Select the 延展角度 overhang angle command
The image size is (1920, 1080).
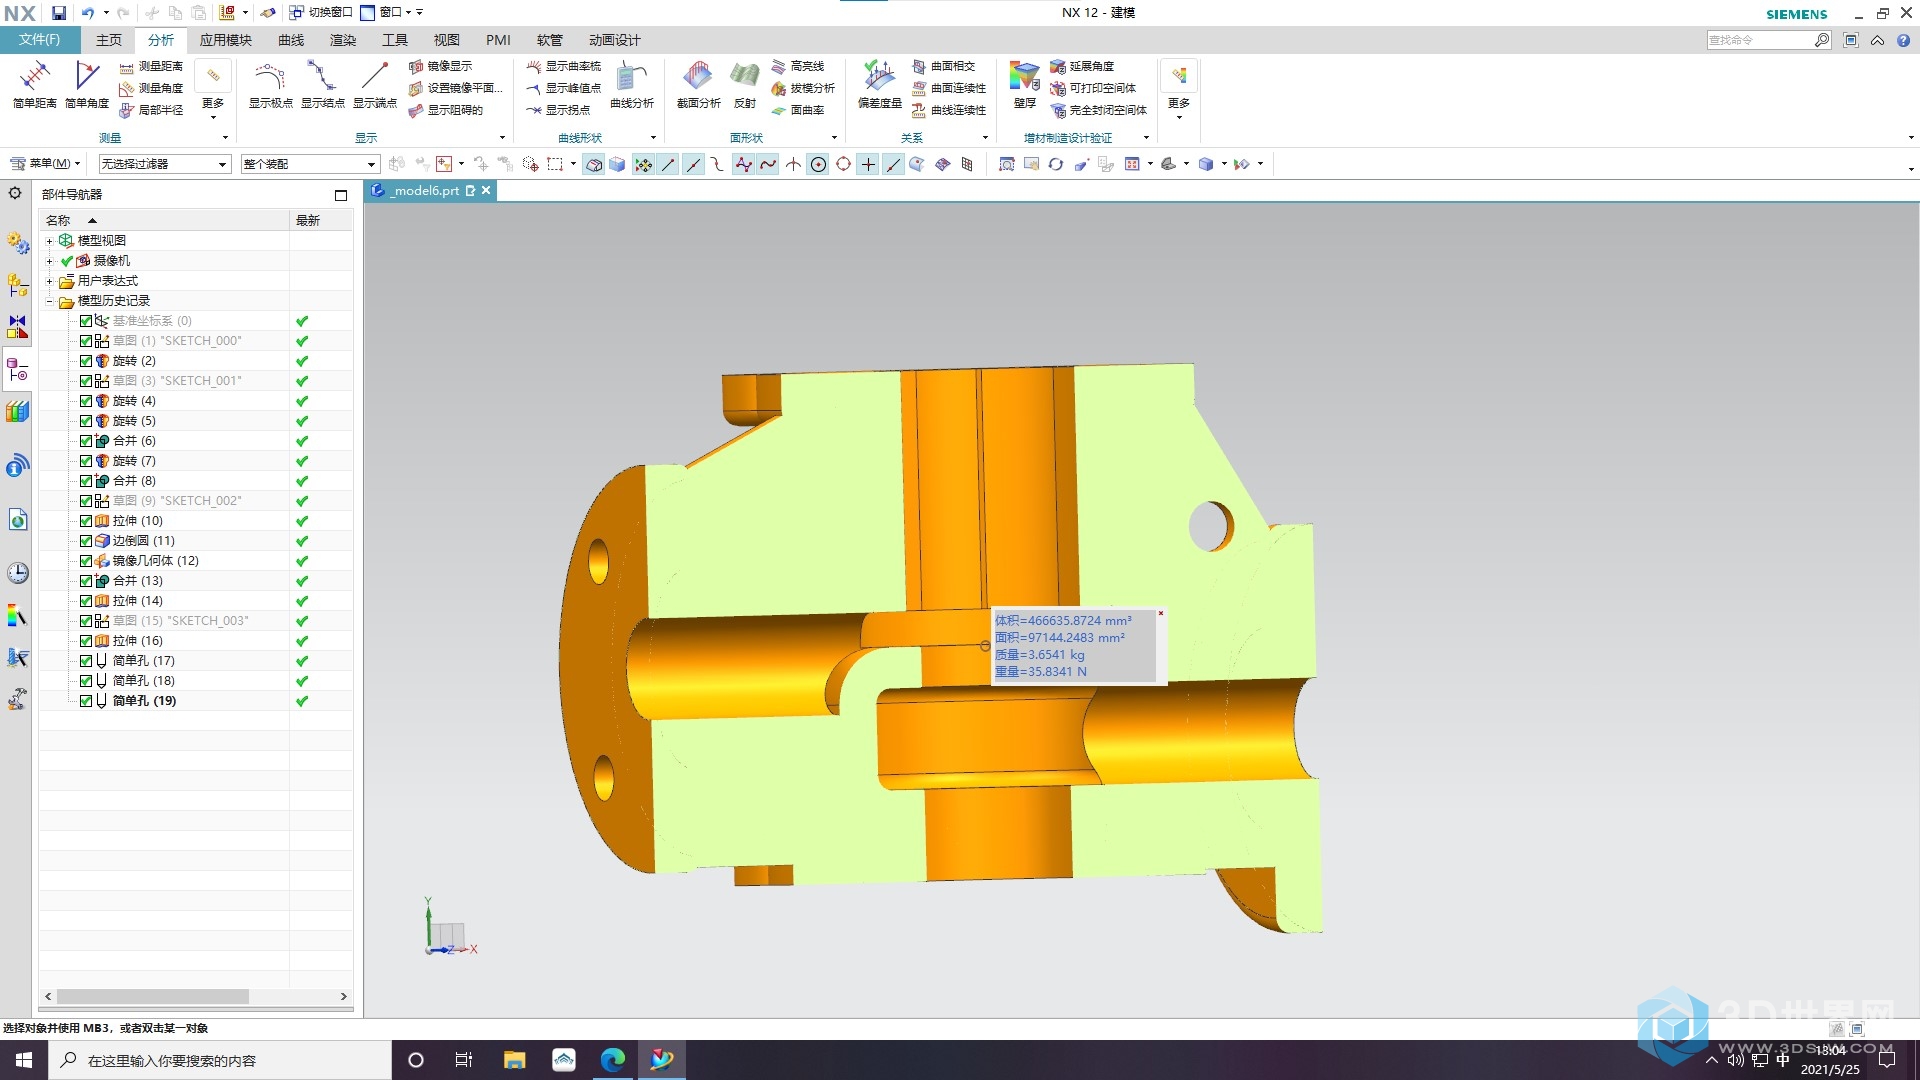tap(1082, 66)
